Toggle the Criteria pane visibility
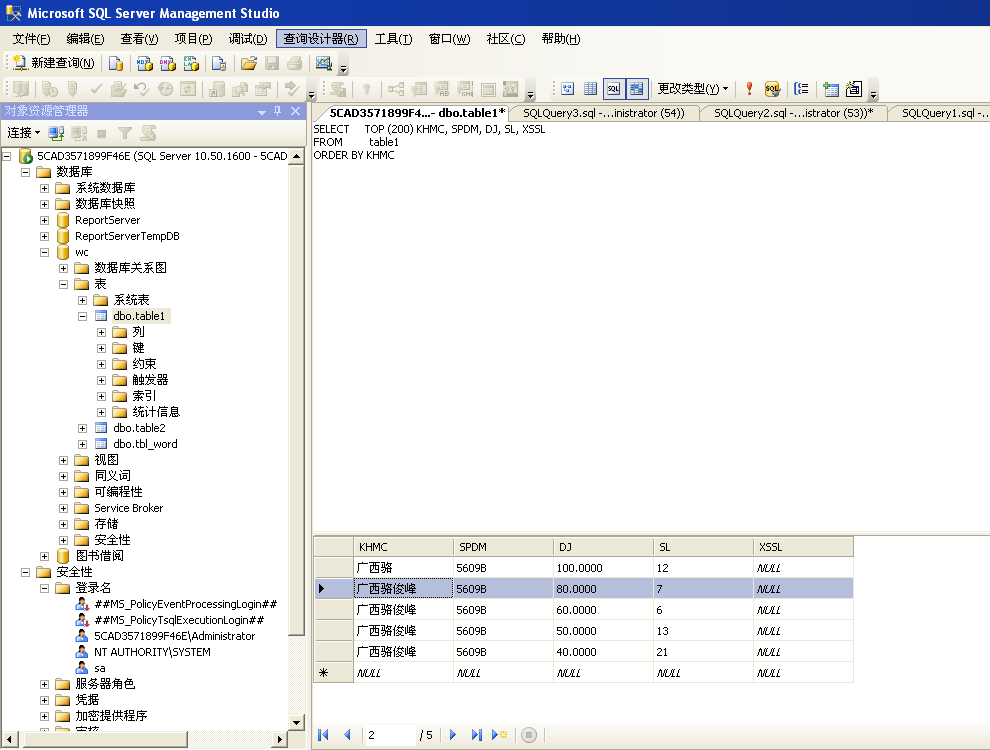This screenshot has height=750, width=990. click(590, 88)
